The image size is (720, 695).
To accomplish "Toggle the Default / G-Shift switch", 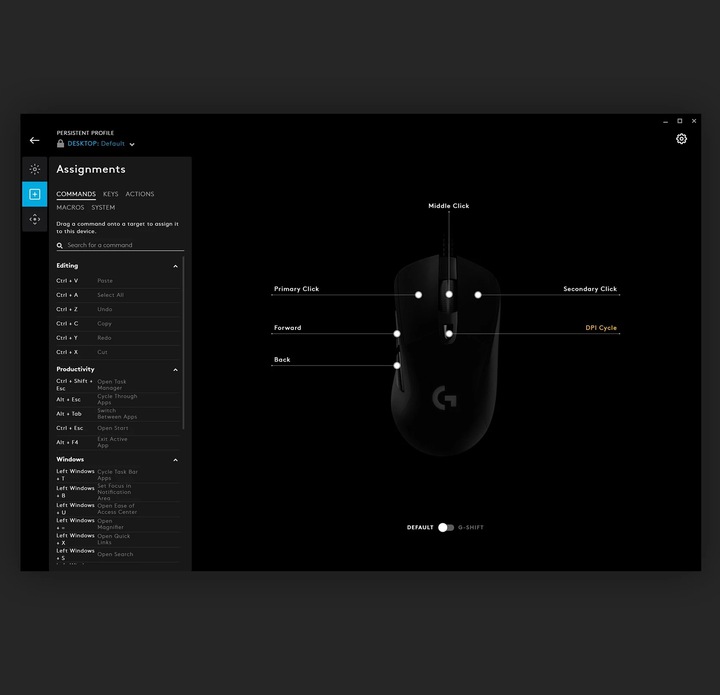I will (x=445, y=527).
